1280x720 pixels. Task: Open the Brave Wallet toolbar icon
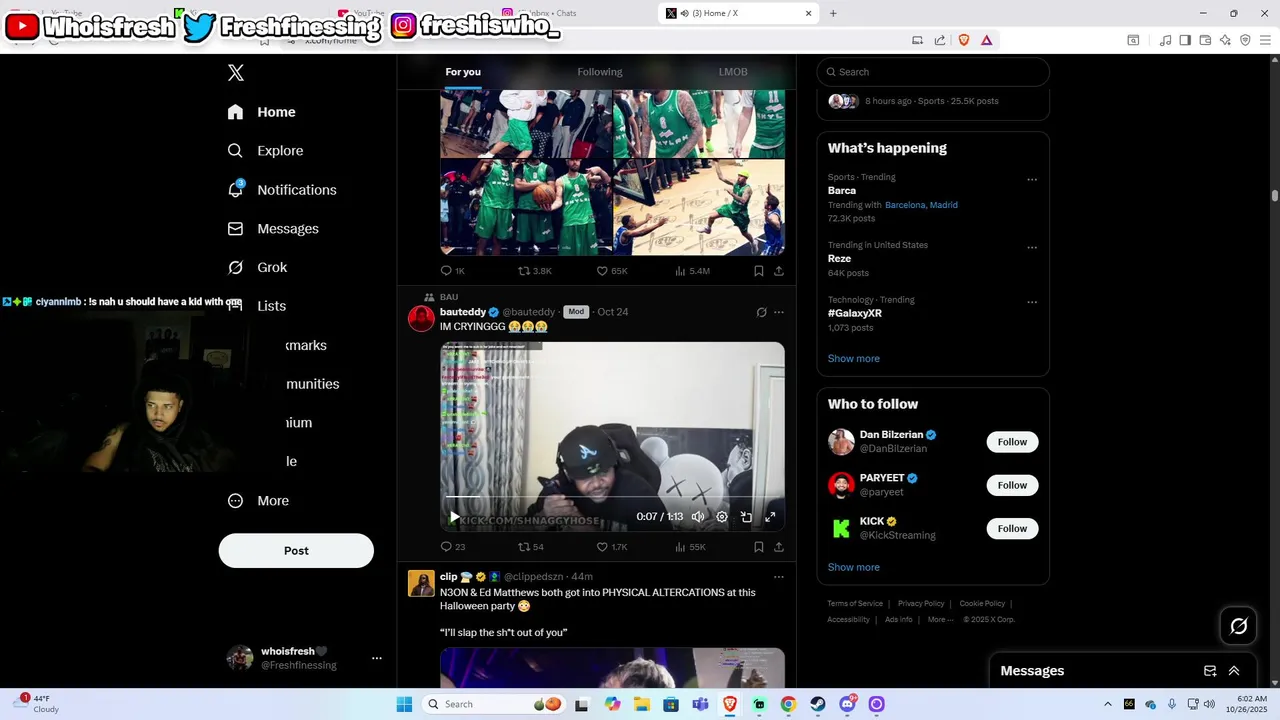coord(1205,40)
